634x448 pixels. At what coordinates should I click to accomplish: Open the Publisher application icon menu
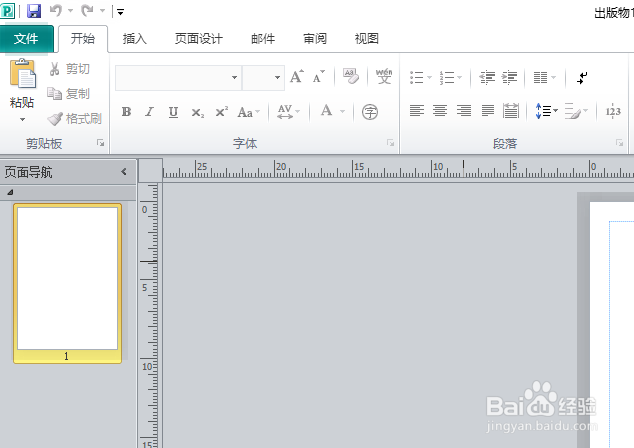point(8,11)
